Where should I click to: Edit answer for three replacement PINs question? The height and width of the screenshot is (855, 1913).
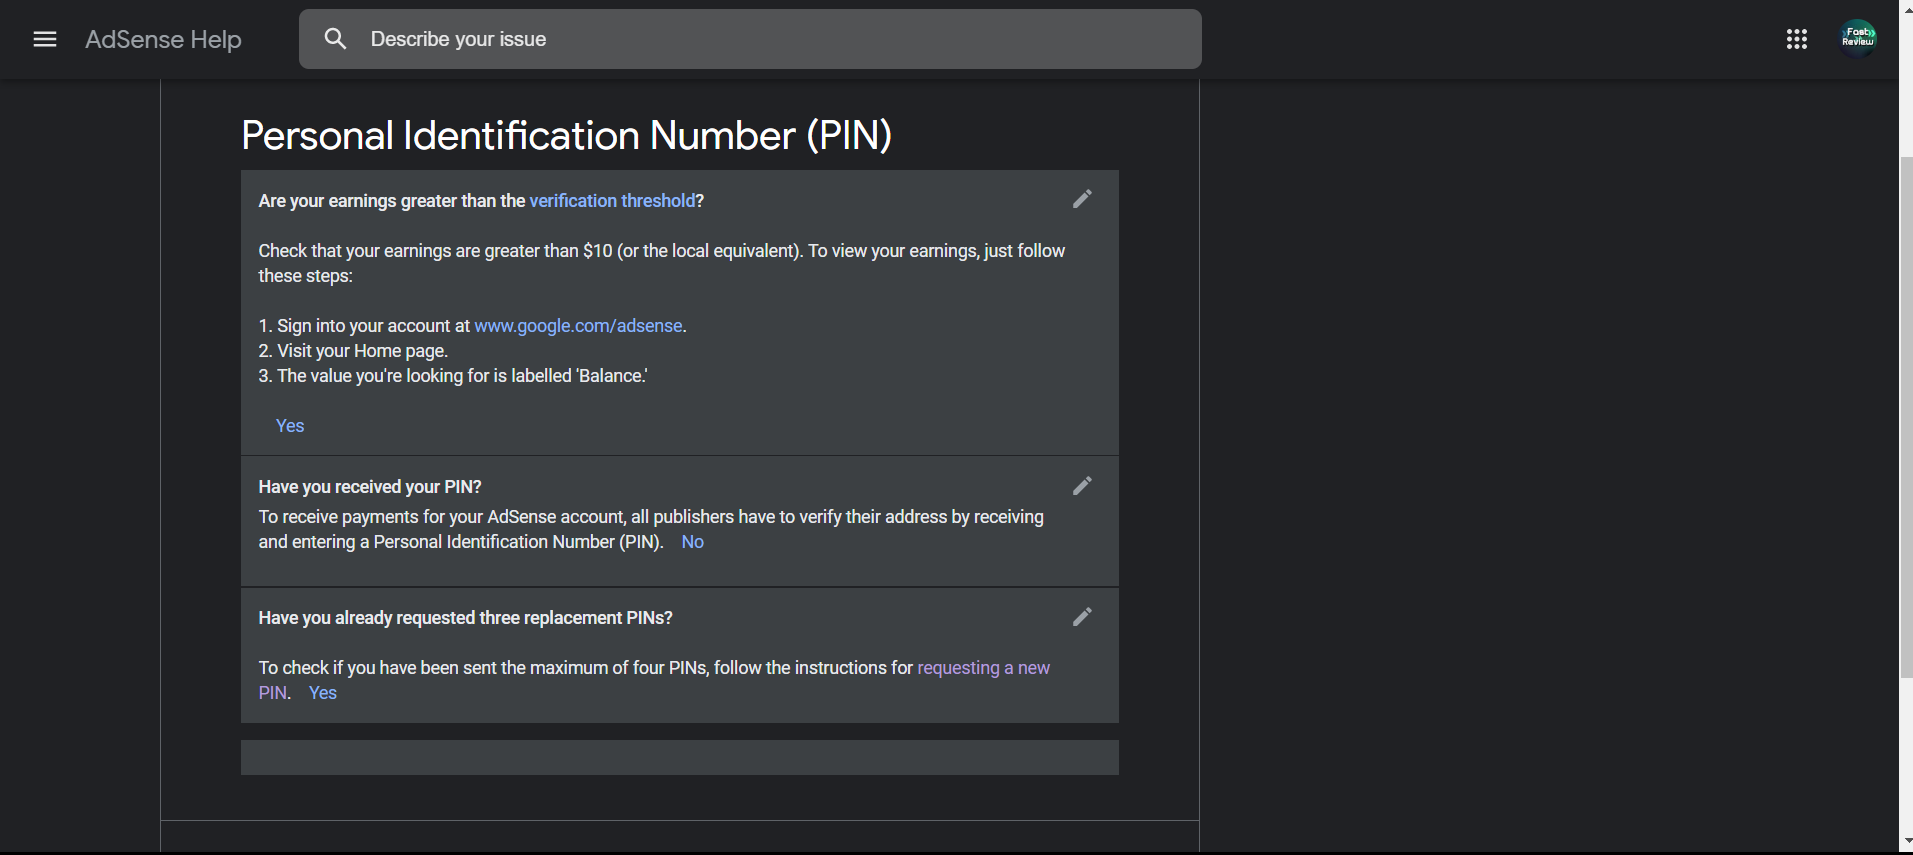[1082, 617]
